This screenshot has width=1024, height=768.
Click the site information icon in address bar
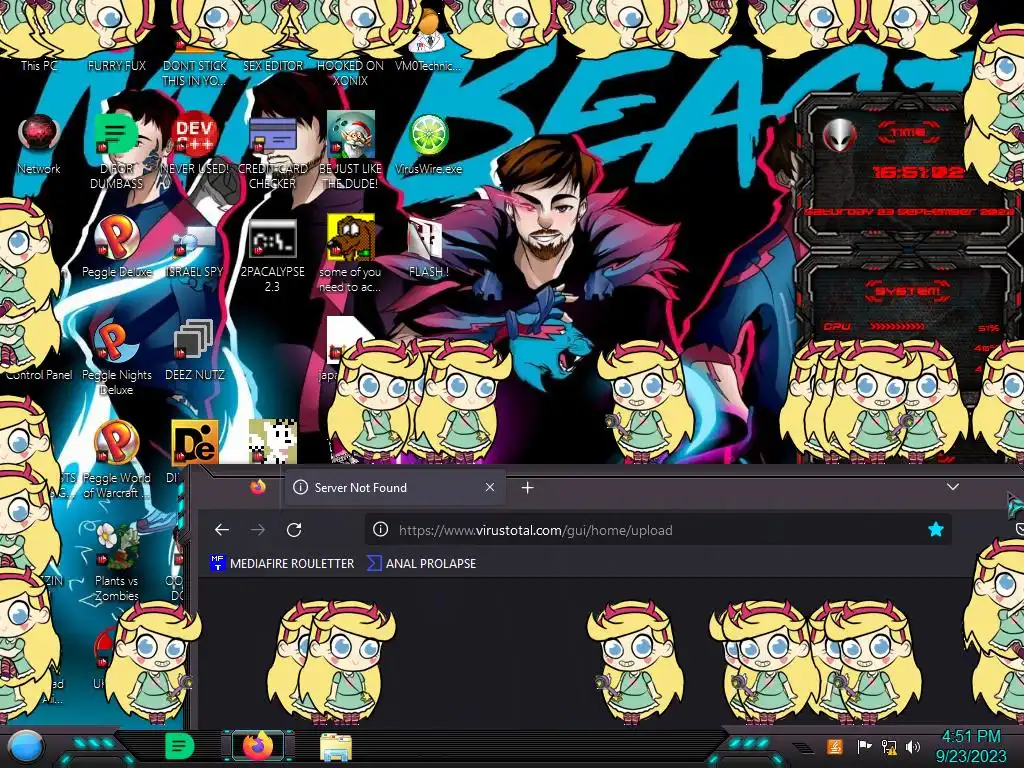tap(380, 530)
